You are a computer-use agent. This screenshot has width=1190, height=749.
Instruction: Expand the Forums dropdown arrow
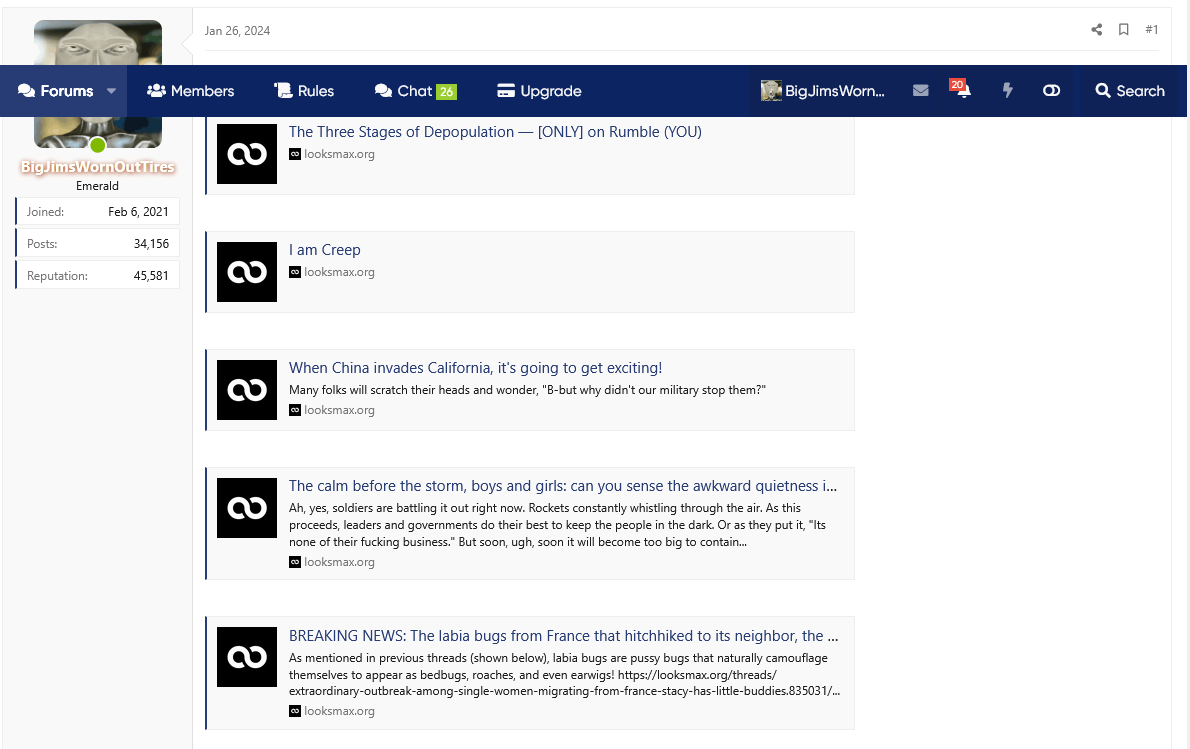[x=112, y=91]
